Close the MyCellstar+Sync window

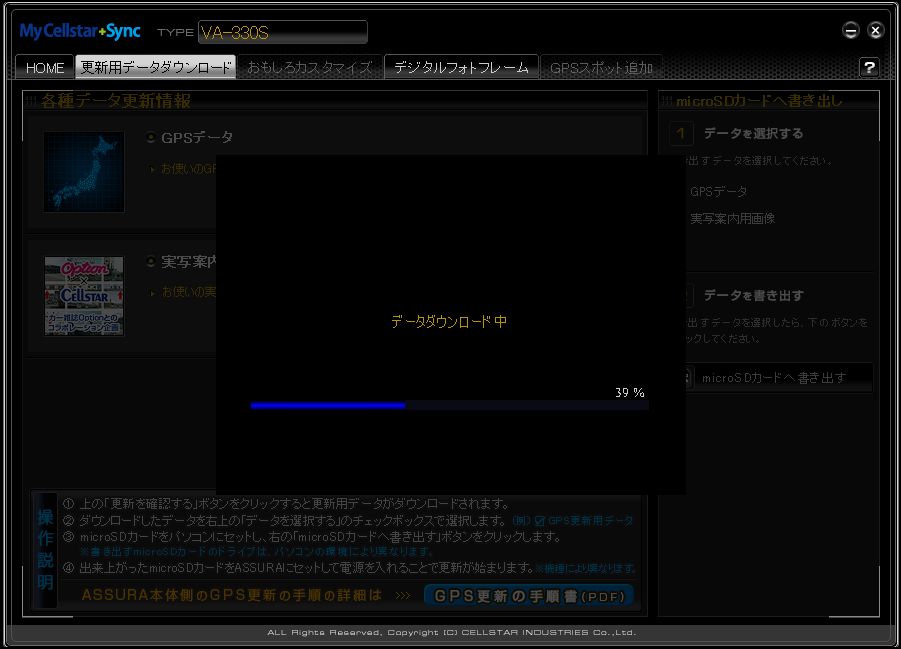pyautogui.click(x=875, y=31)
